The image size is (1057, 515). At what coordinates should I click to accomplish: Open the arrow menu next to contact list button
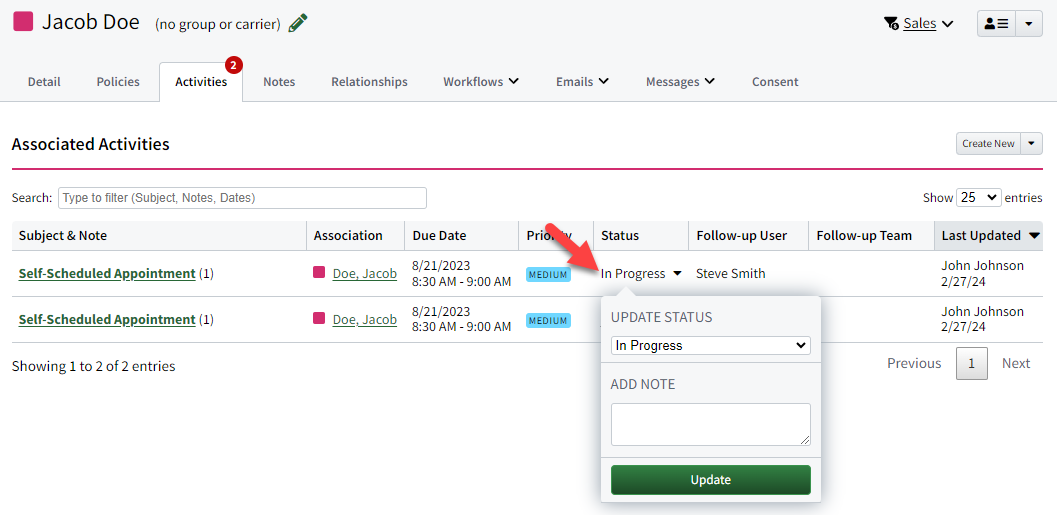pyautogui.click(x=1029, y=24)
